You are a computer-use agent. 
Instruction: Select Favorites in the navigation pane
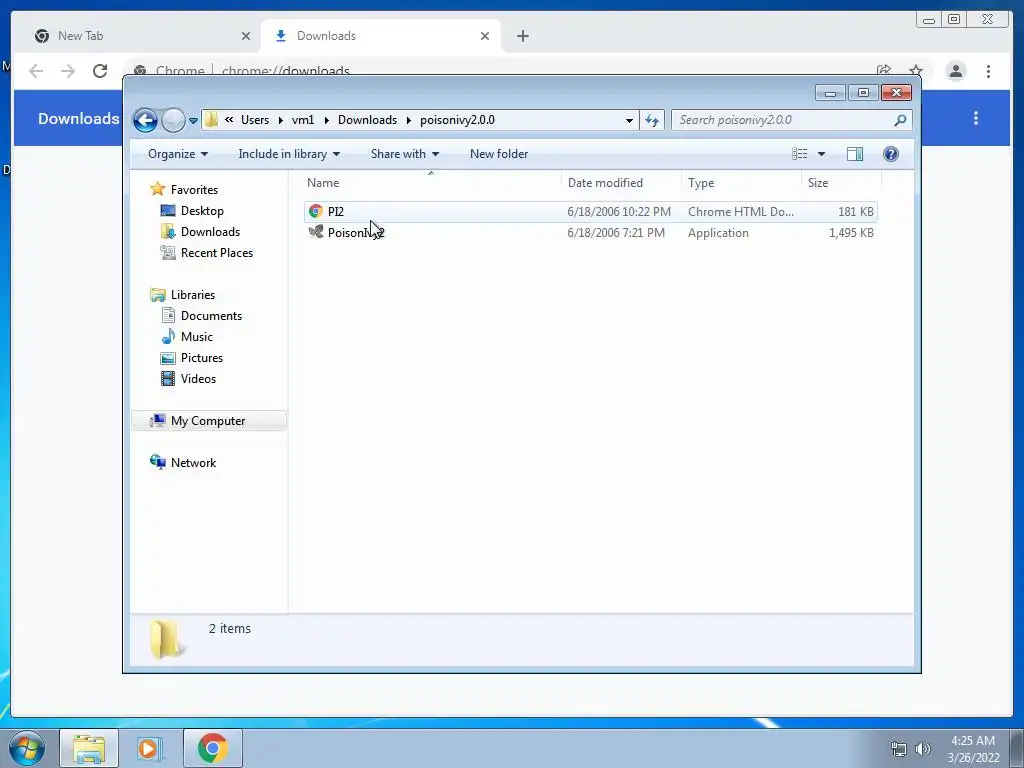coord(194,189)
